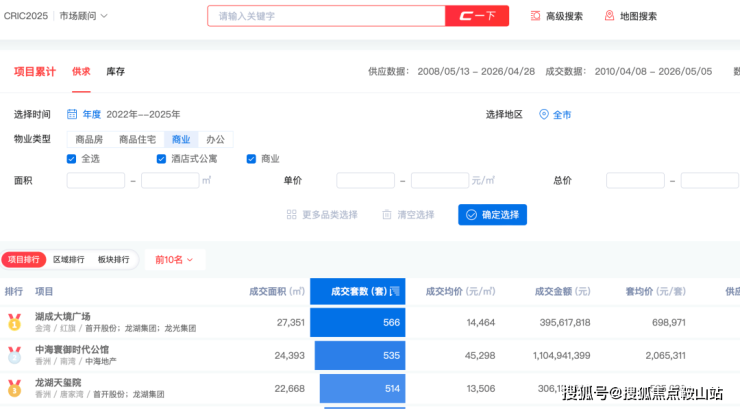Sort by 成交套数 column header
The width and height of the screenshot is (740, 409).
coord(358,291)
